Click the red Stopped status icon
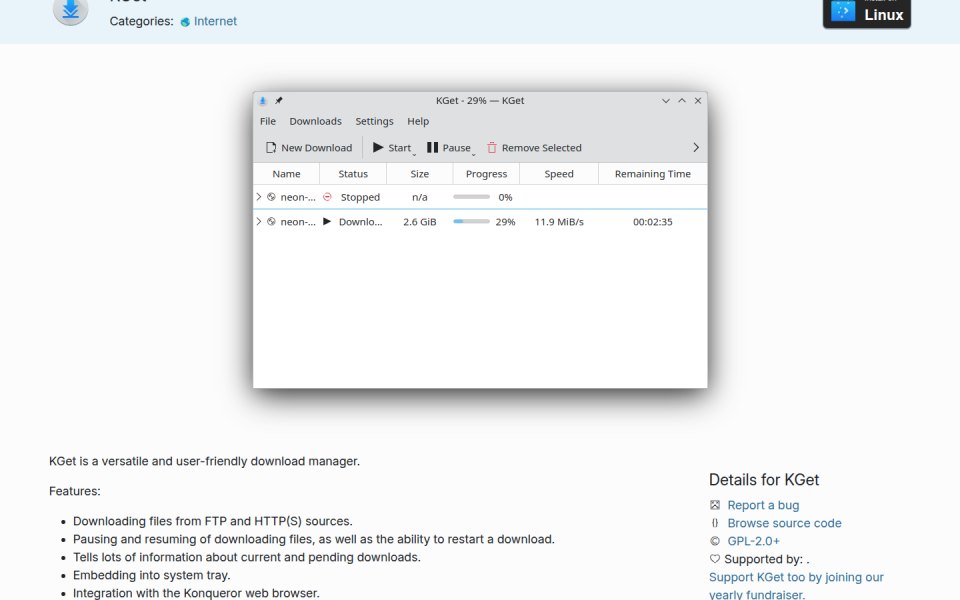This screenshot has height=600, width=960. pyautogui.click(x=328, y=197)
